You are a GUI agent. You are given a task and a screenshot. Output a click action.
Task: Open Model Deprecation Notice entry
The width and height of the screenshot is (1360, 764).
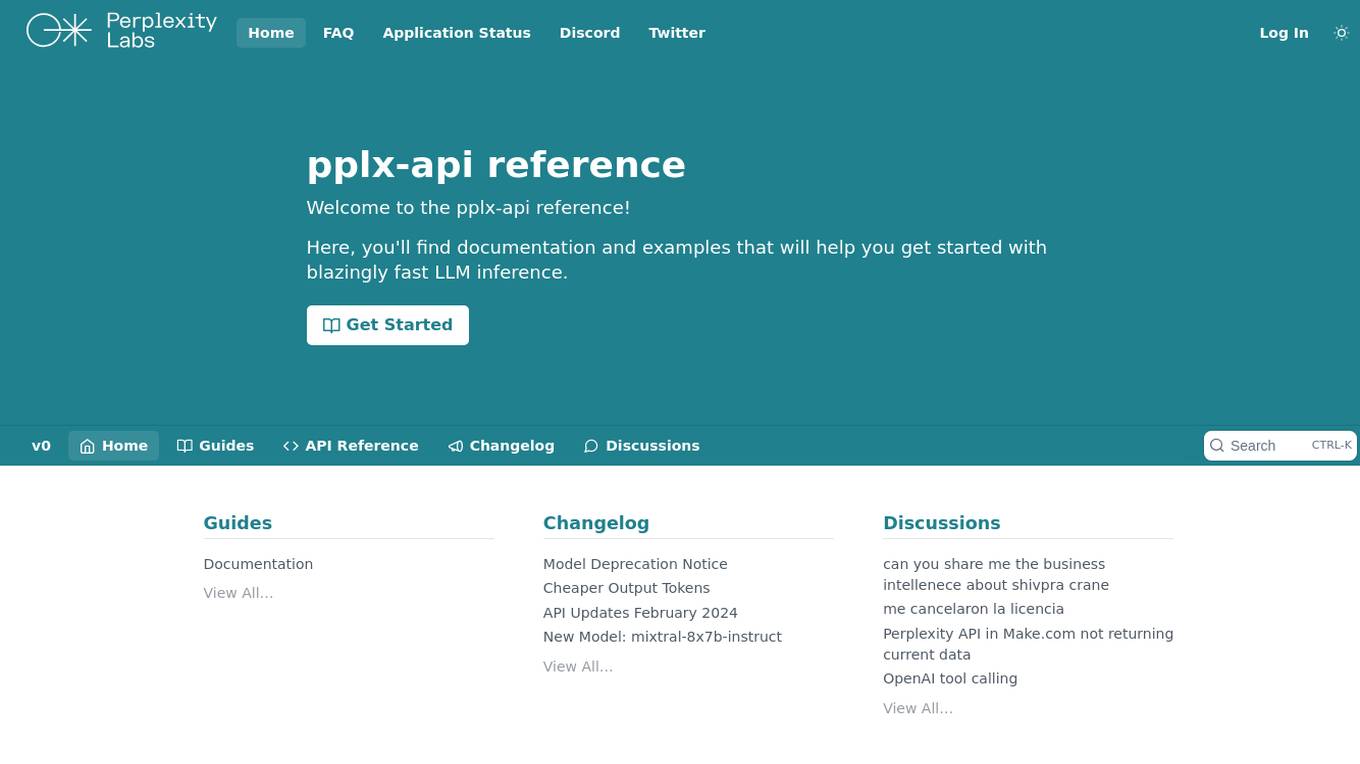(635, 564)
